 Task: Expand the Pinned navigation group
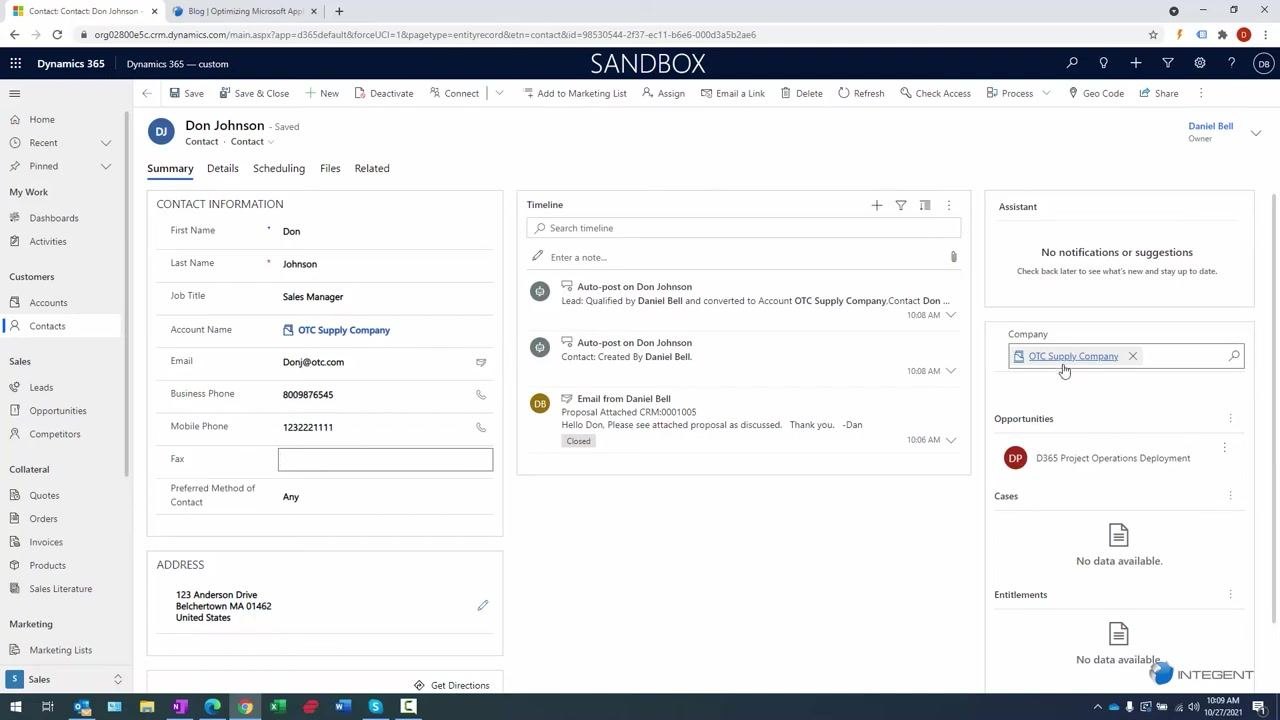[106, 166]
